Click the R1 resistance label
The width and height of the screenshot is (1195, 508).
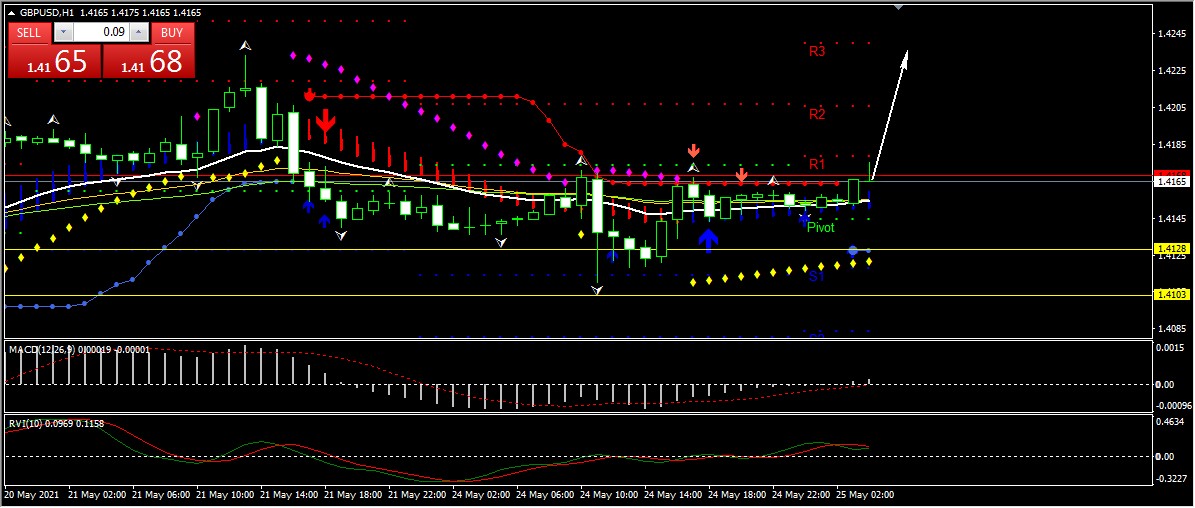817,164
